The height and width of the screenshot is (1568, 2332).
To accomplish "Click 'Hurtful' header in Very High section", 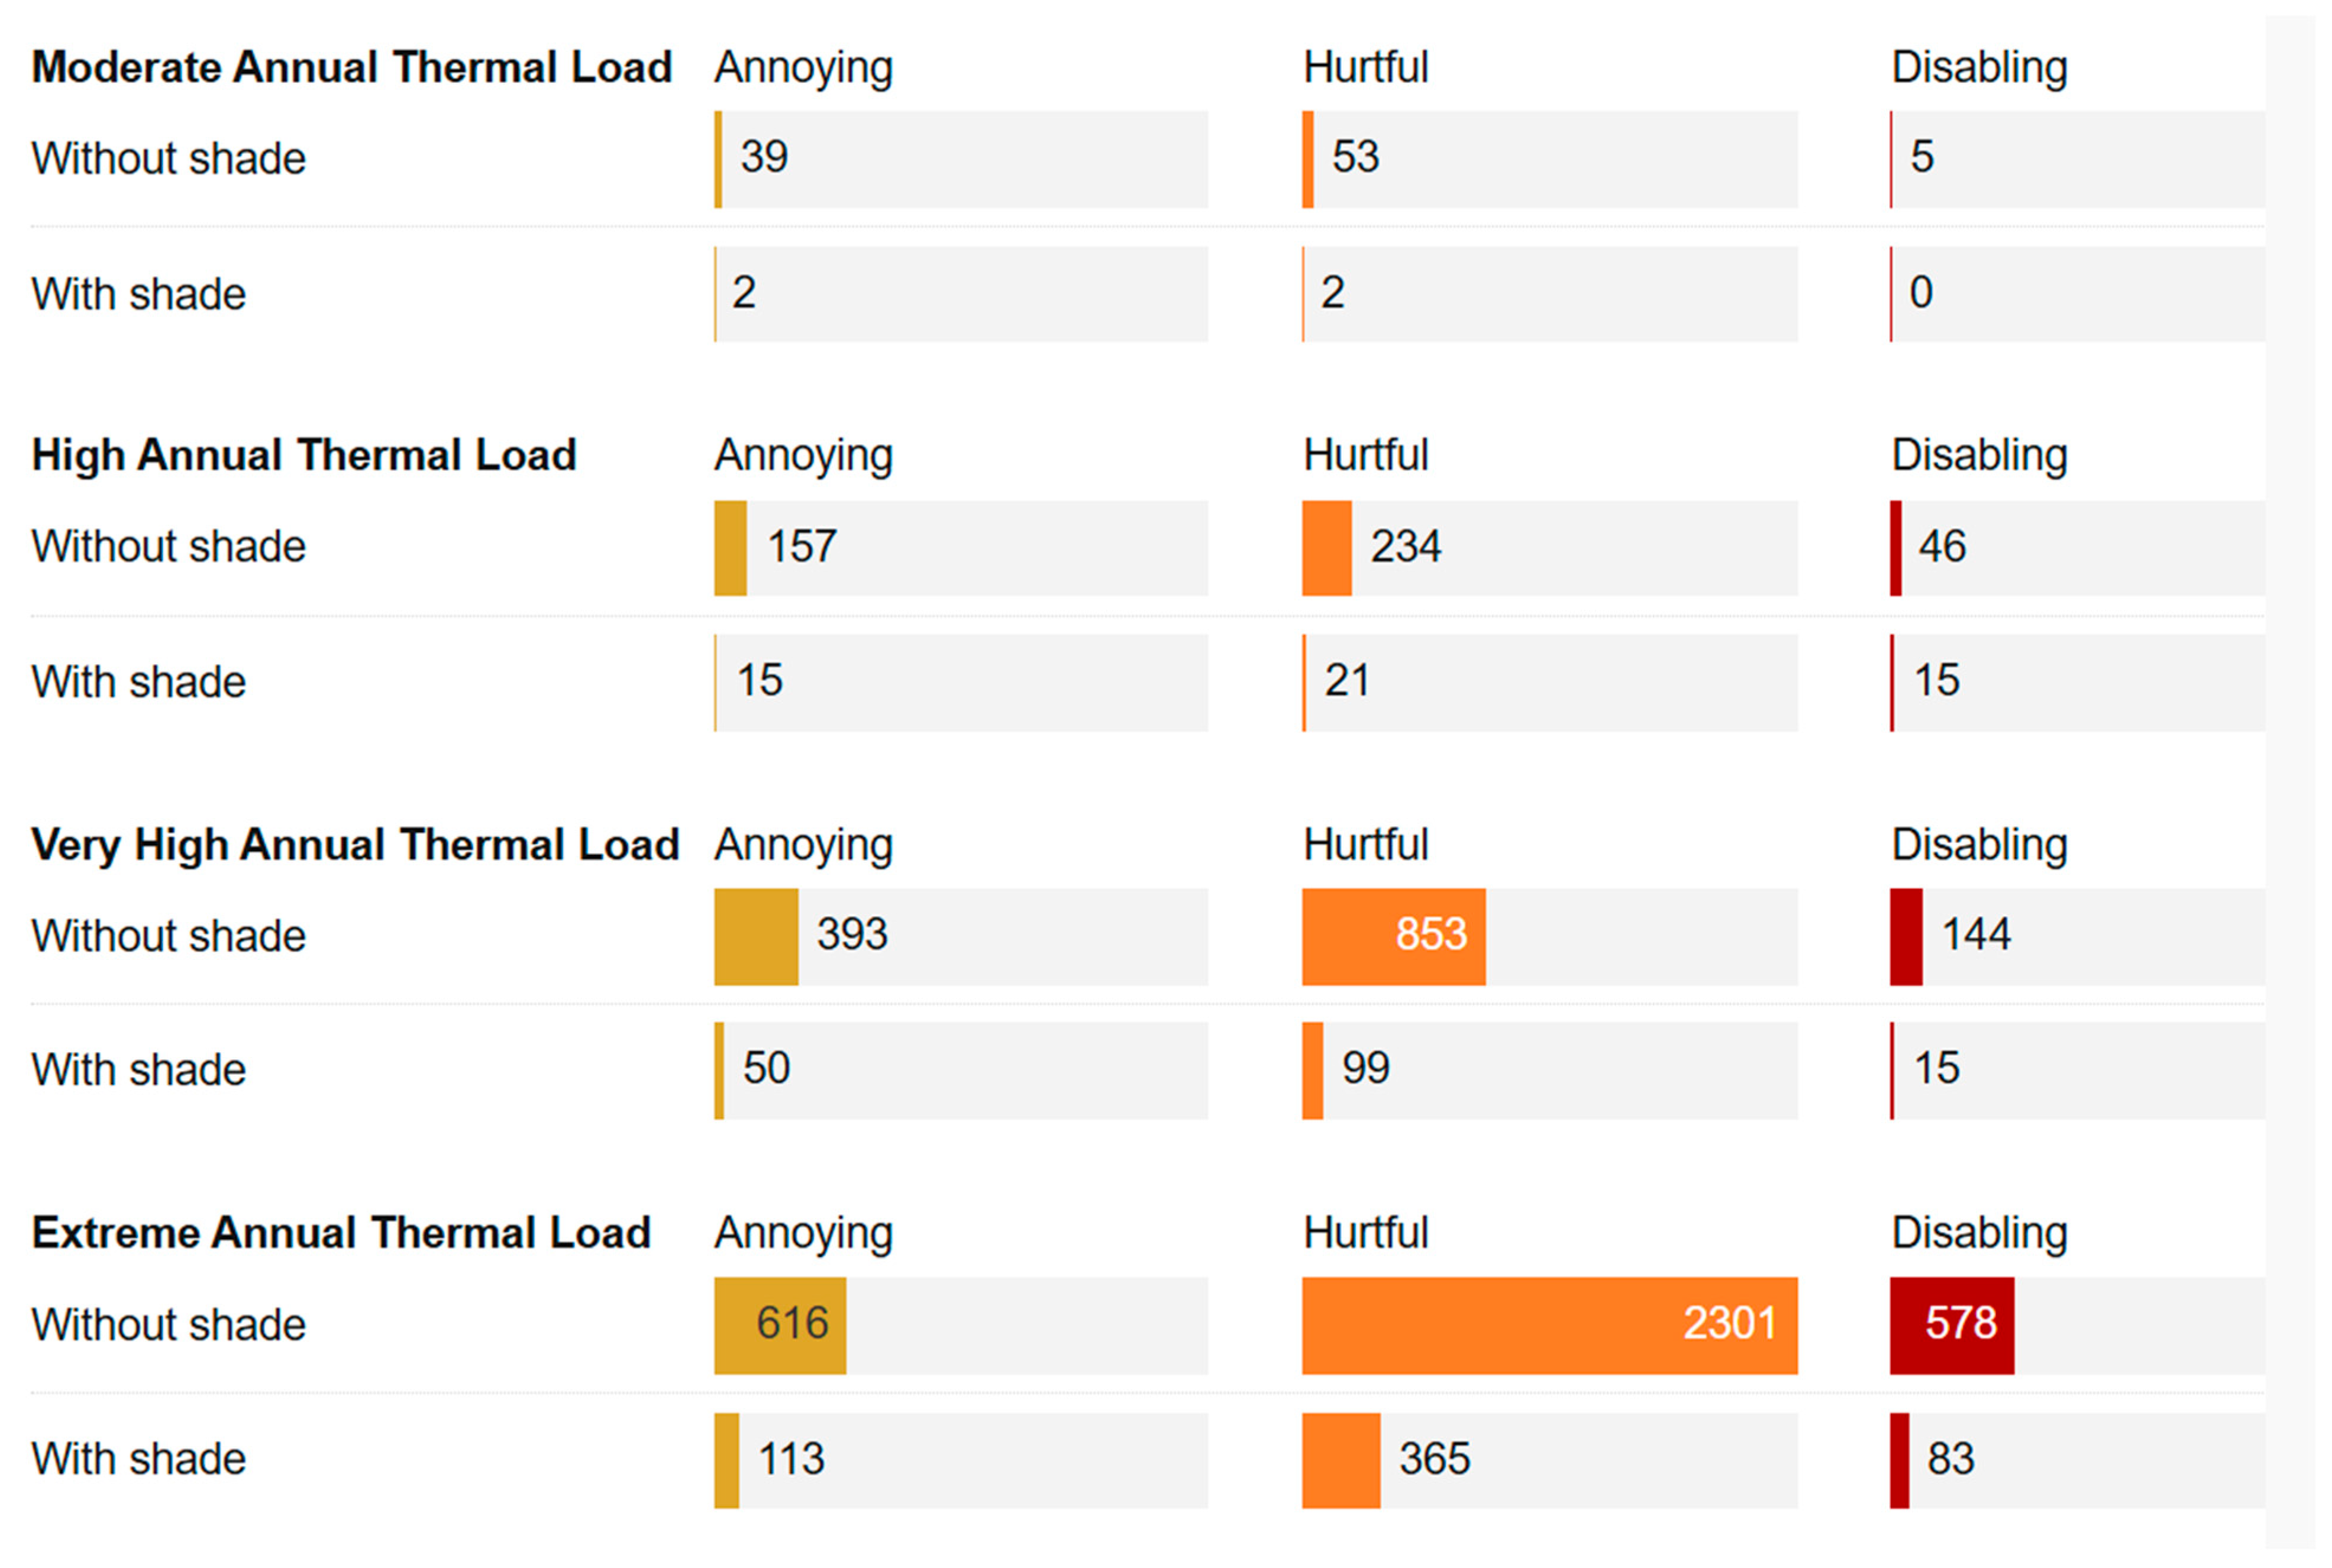I will pyautogui.click(x=1365, y=845).
